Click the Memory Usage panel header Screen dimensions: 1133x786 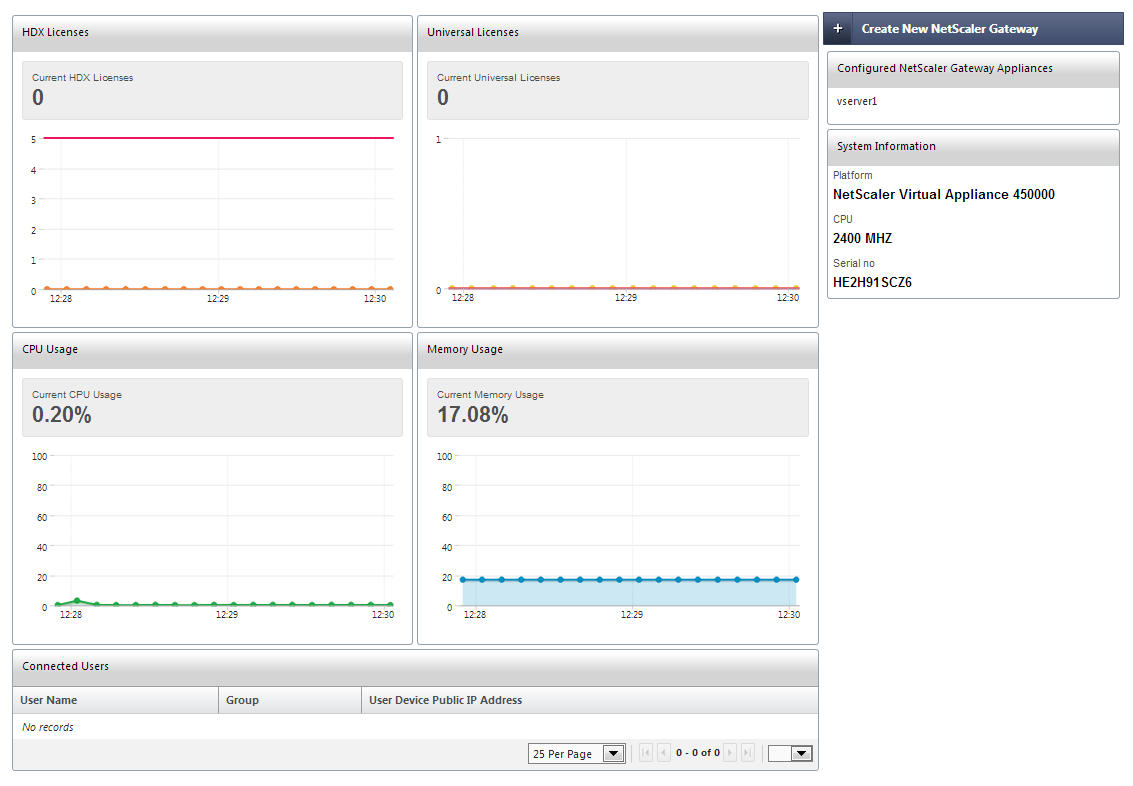click(x=617, y=349)
